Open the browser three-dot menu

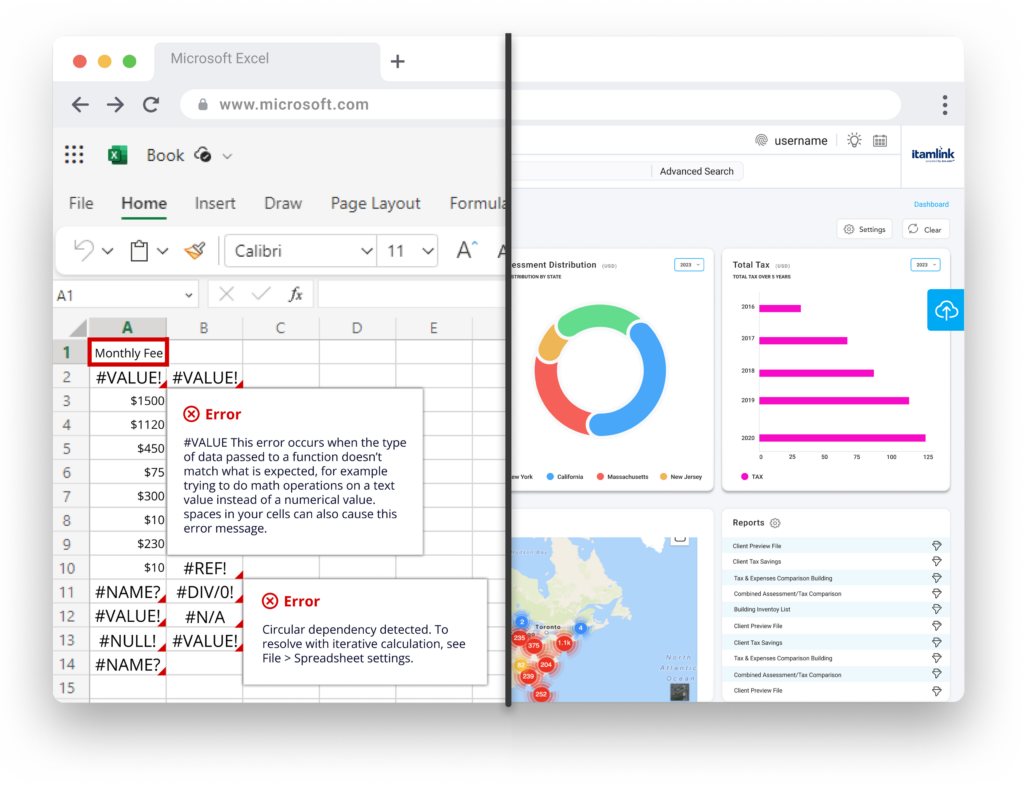(x=944, y=104)
